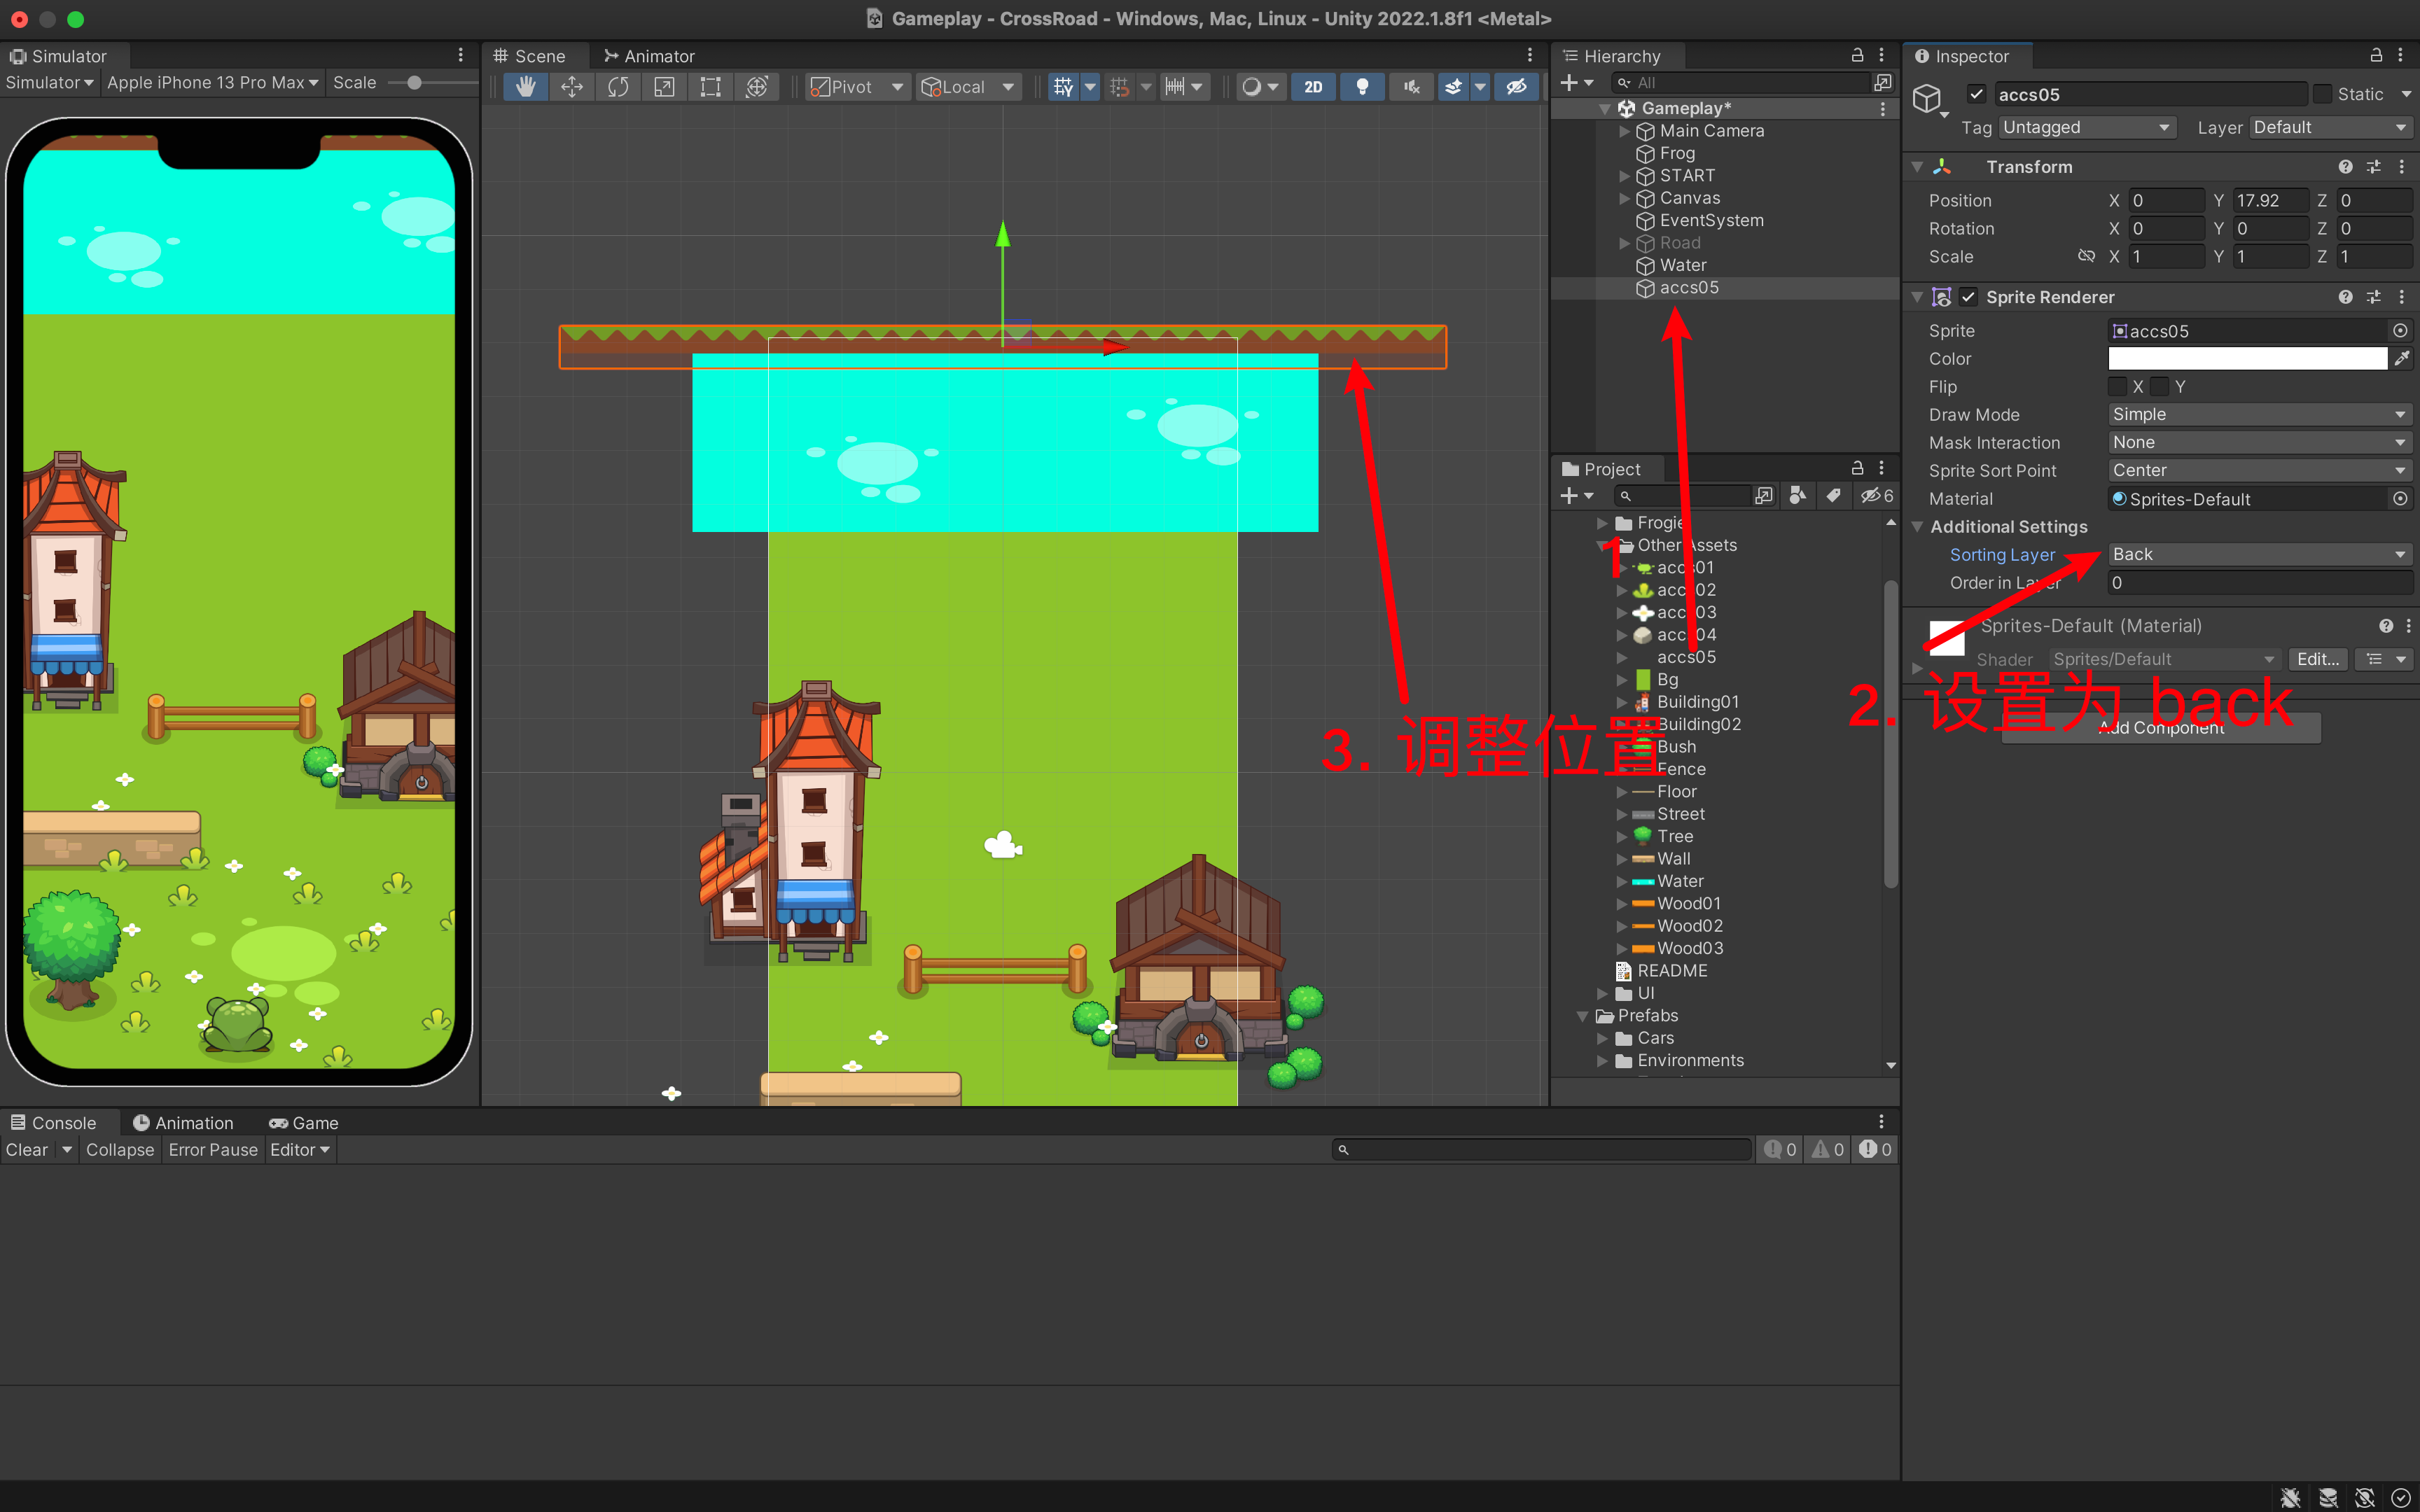Open the Project search save icon

pyautogui.click(x=1764, y=496)
